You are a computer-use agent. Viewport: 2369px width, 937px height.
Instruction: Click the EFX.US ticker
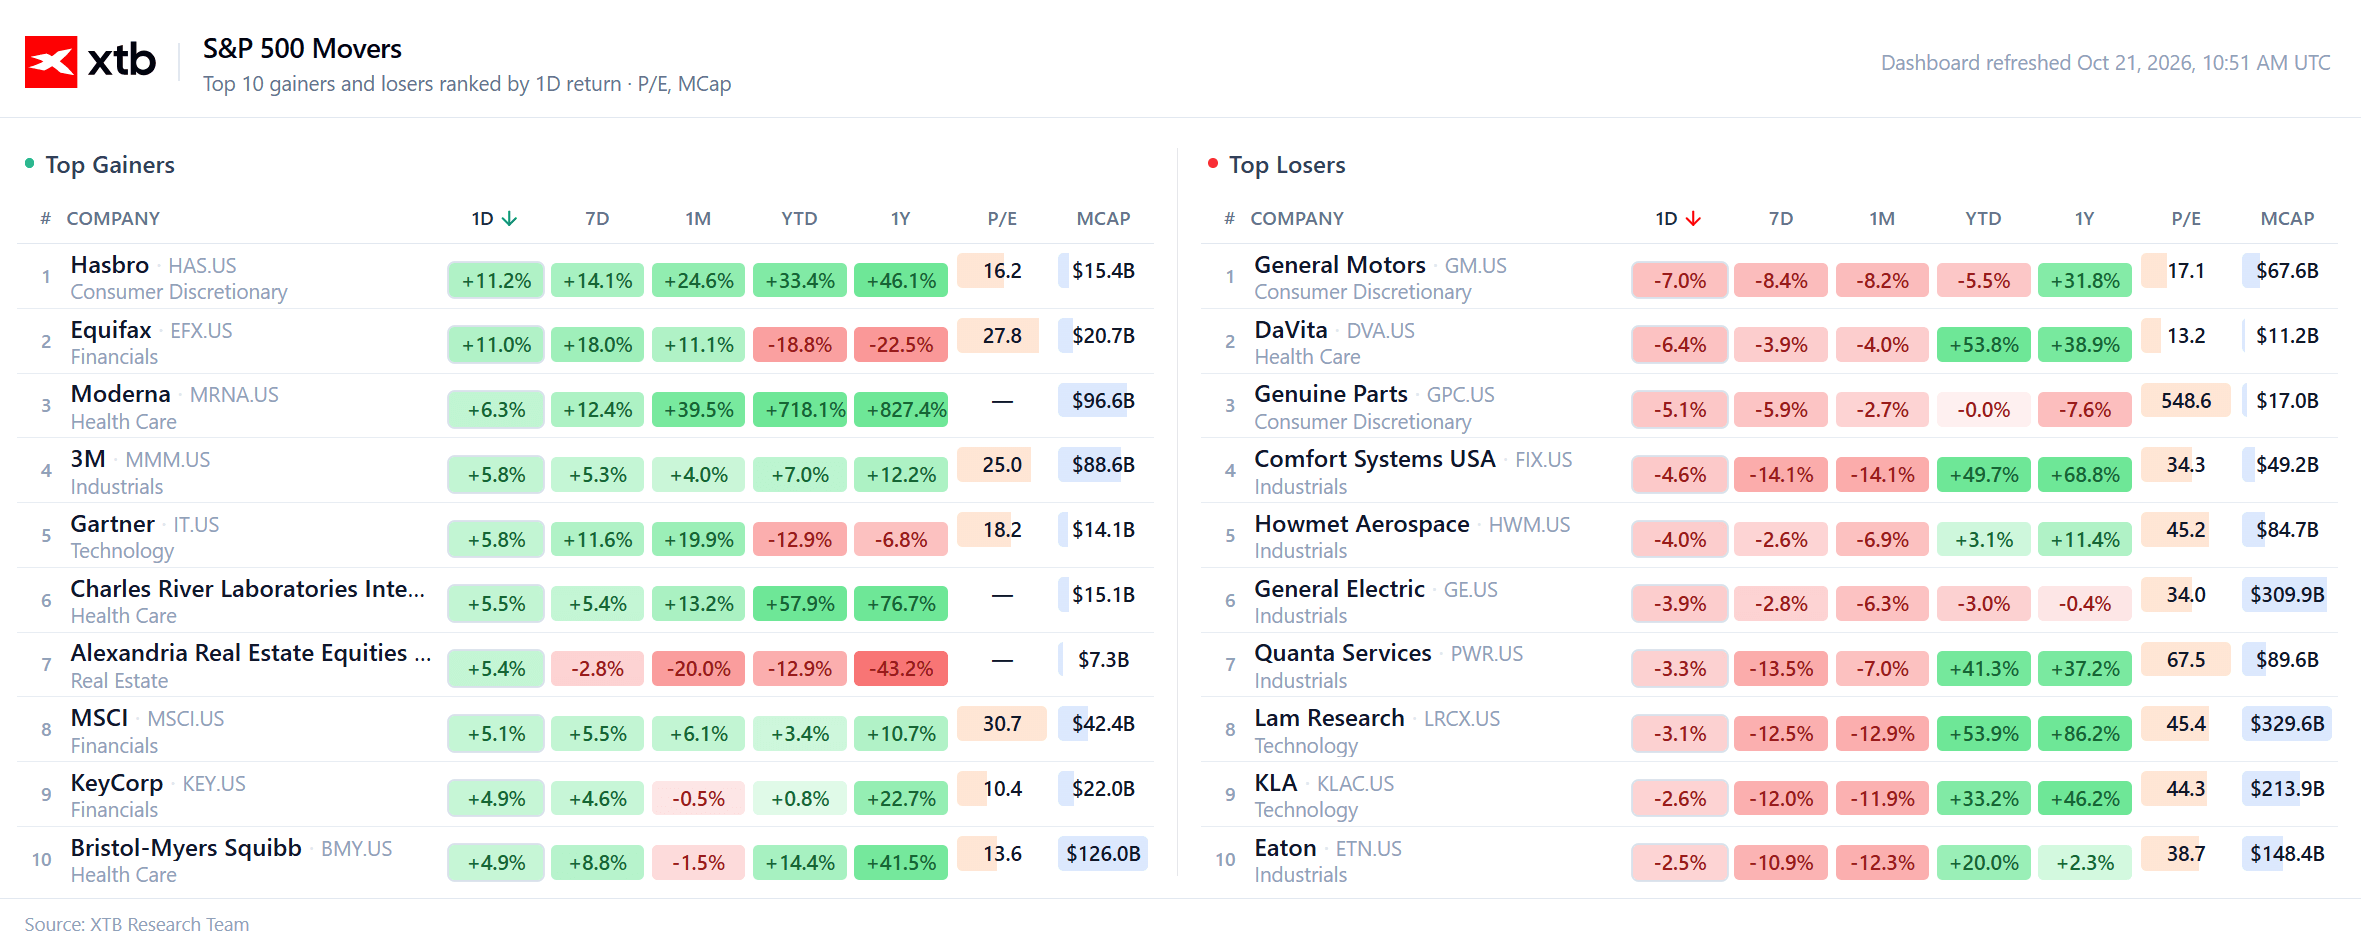tap(201, 331)
